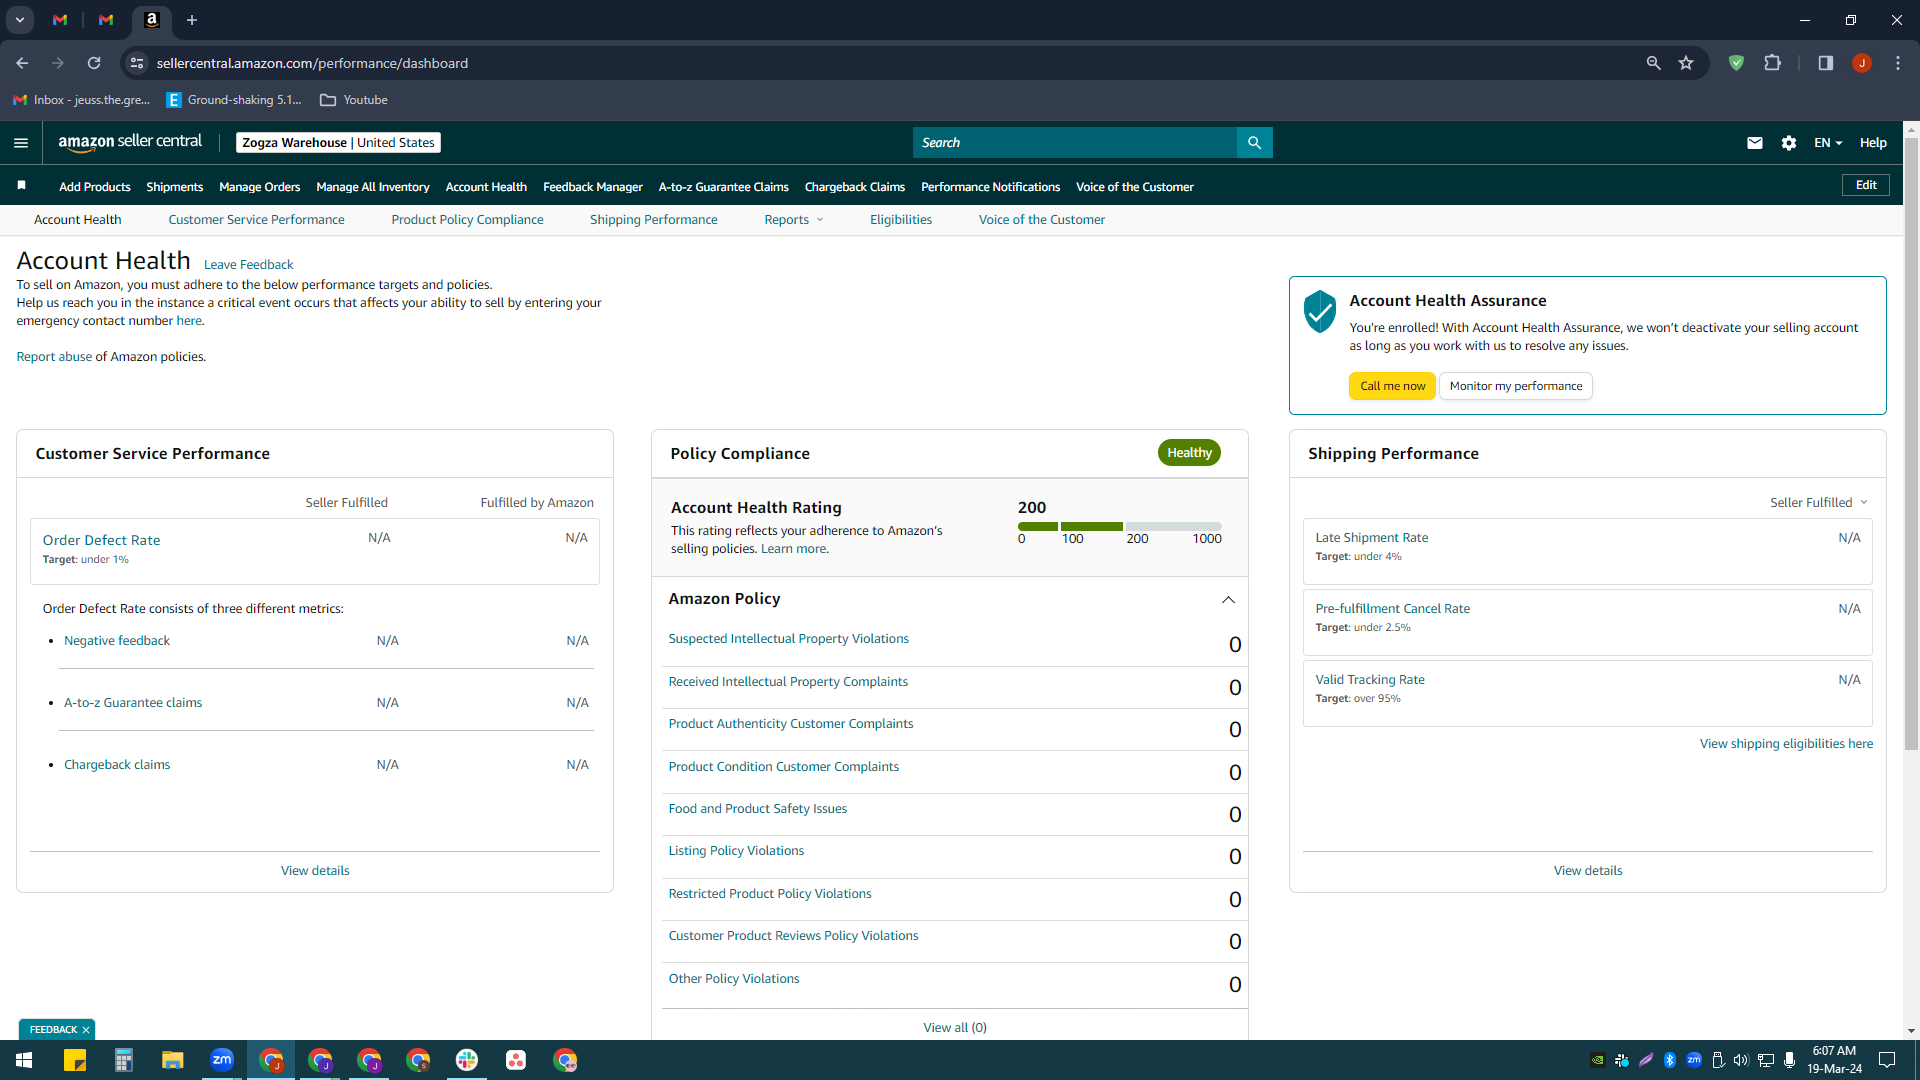The width and height of the screenshot is (1920, 1080).
Task: Click the FEEDBACK tab label
Action: coord(53,1030)
